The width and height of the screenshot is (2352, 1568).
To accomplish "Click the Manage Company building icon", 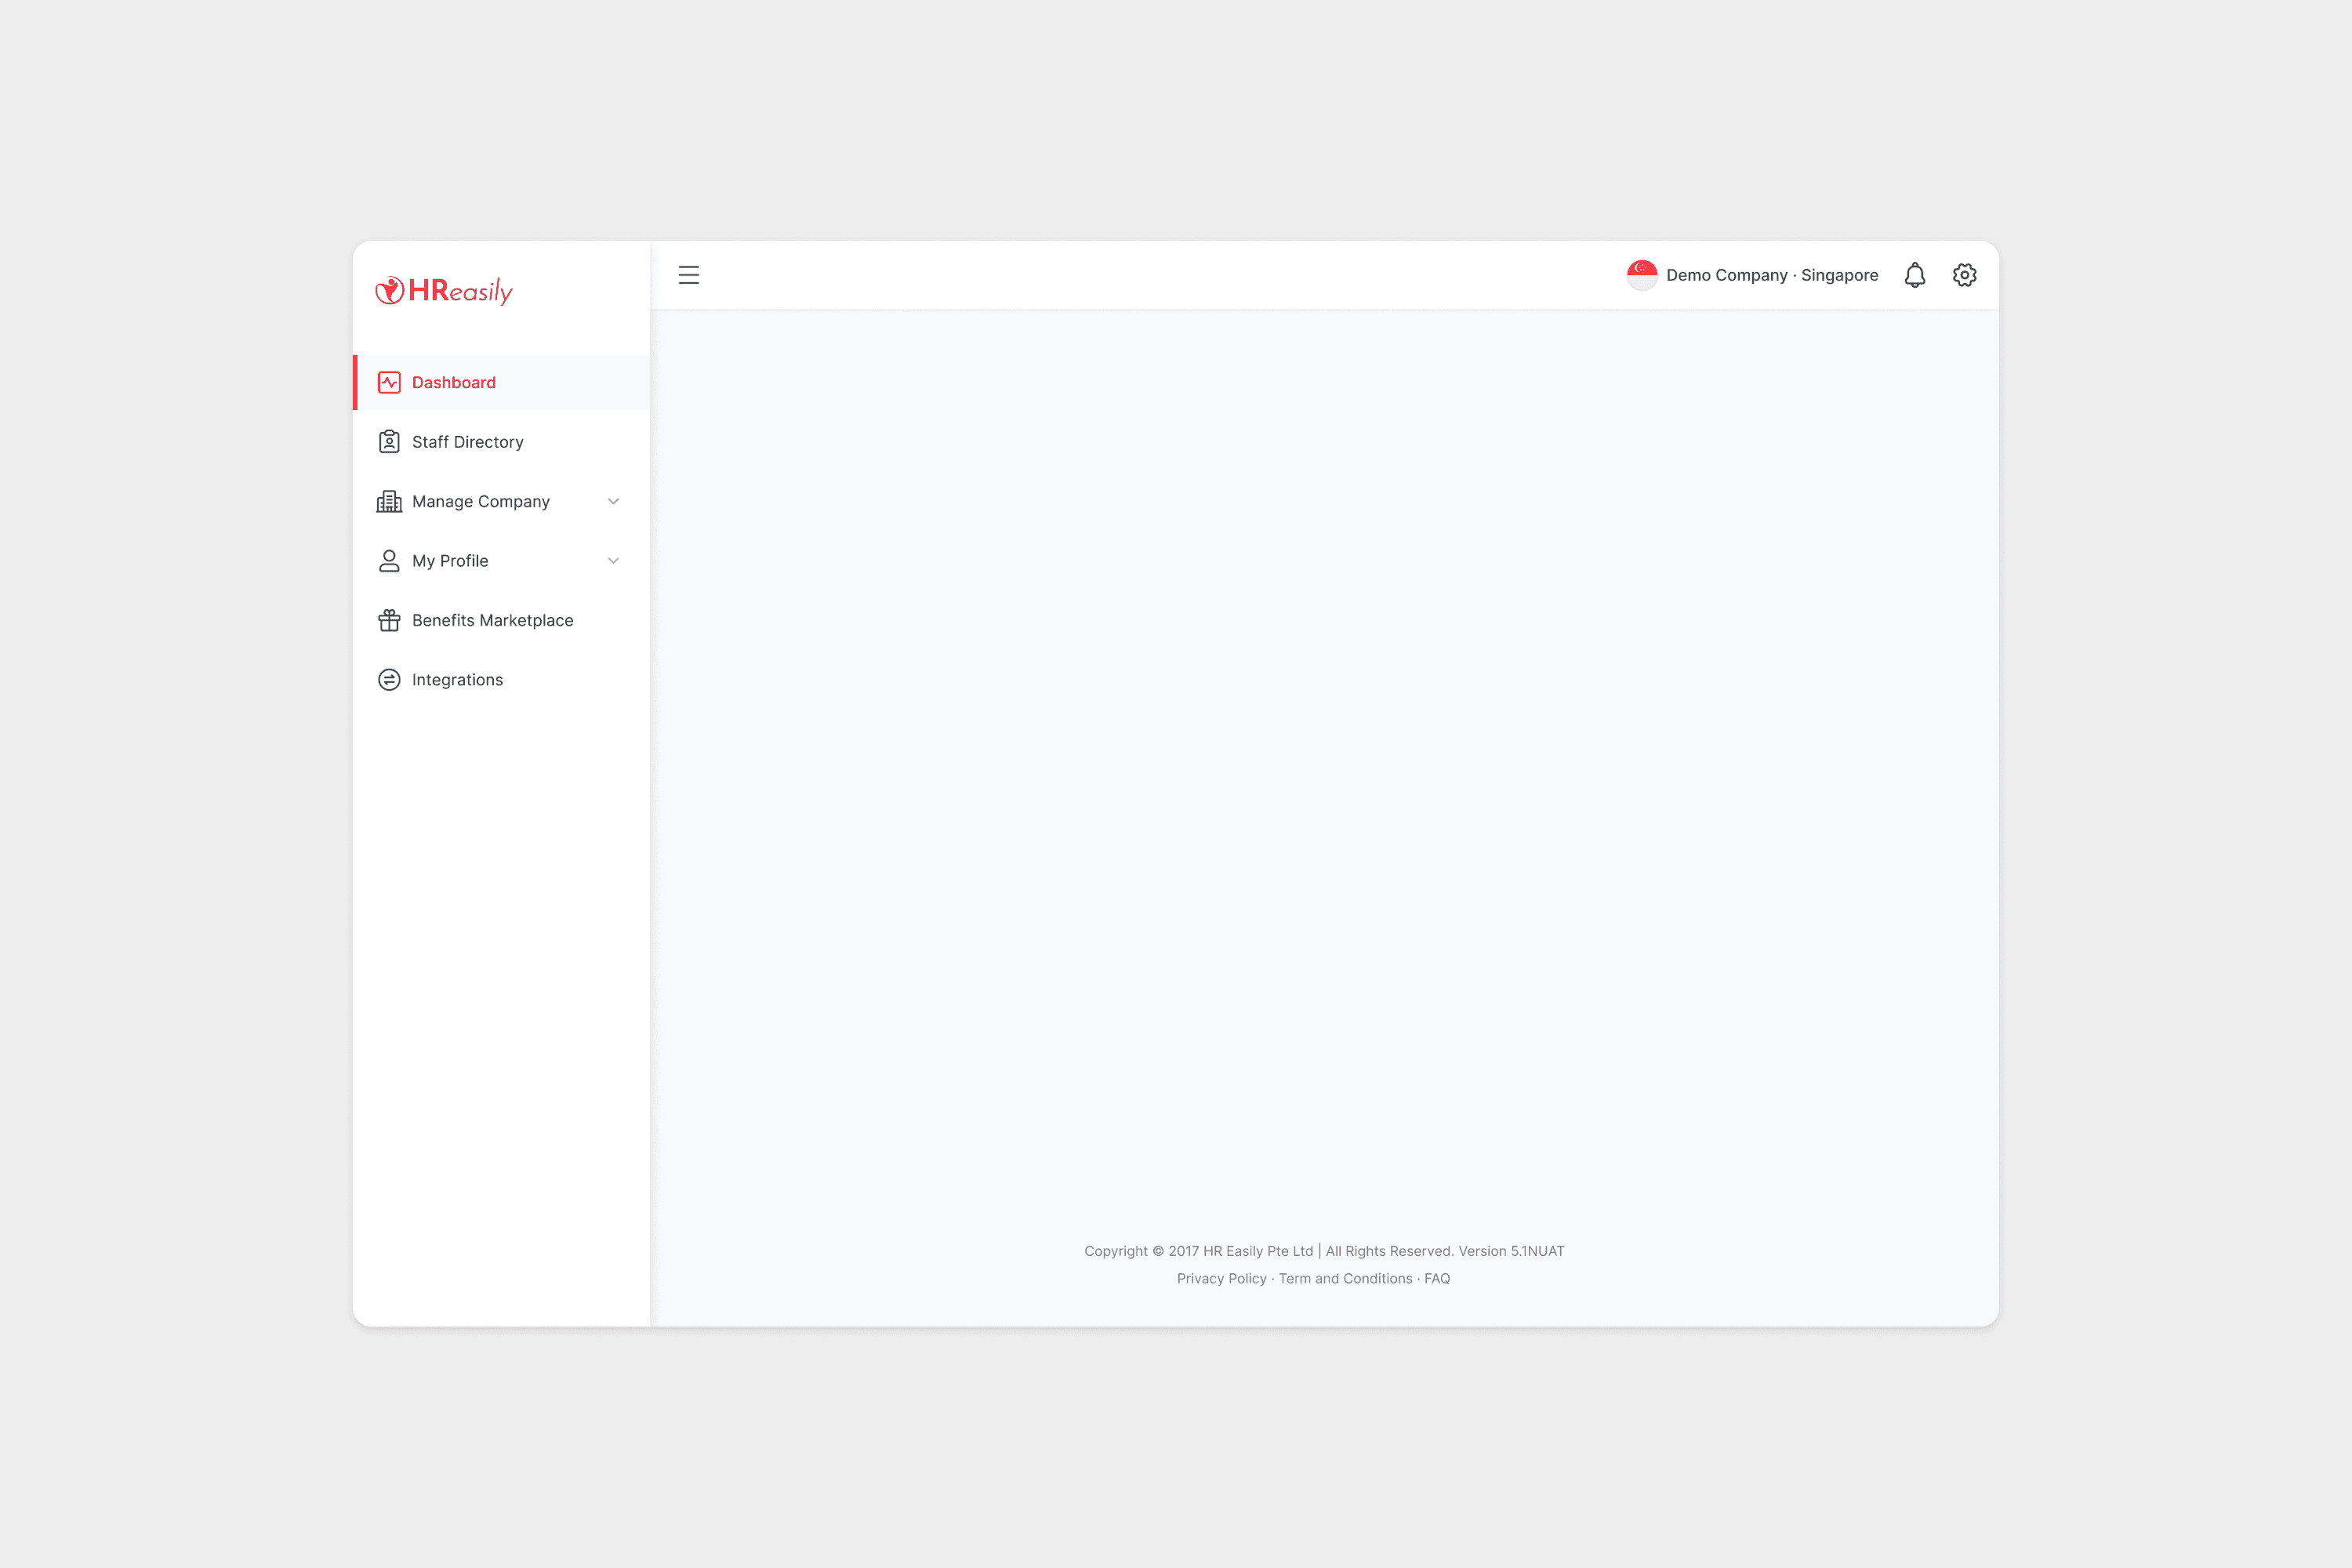I will point(389,501).
